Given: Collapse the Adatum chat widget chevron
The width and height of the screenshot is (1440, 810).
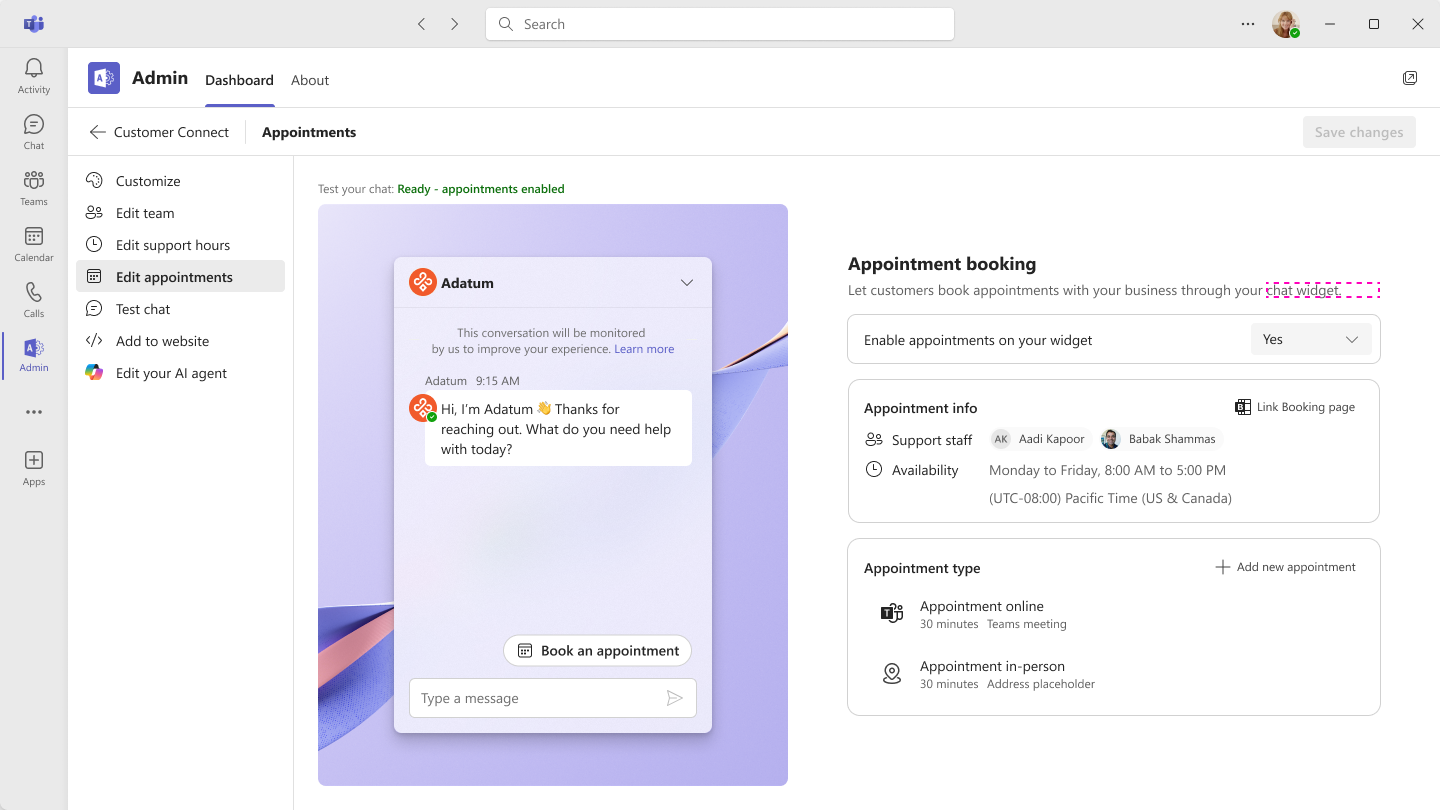Looking at the screenshot, I should [687, 283].
